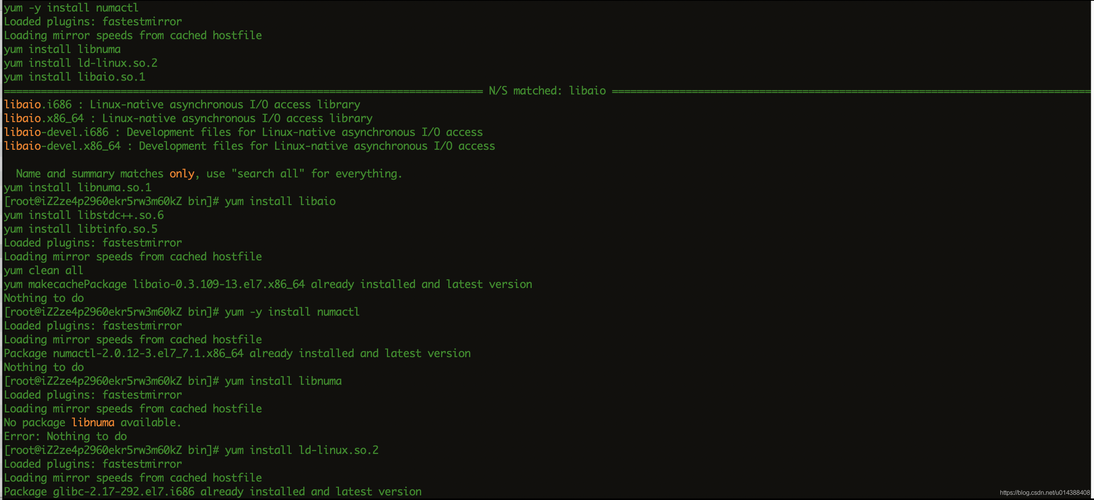Select the libaio.i686 package result line
This screenshot has height=500, width=1094.
pyautogui.click(x=181, y=105)
